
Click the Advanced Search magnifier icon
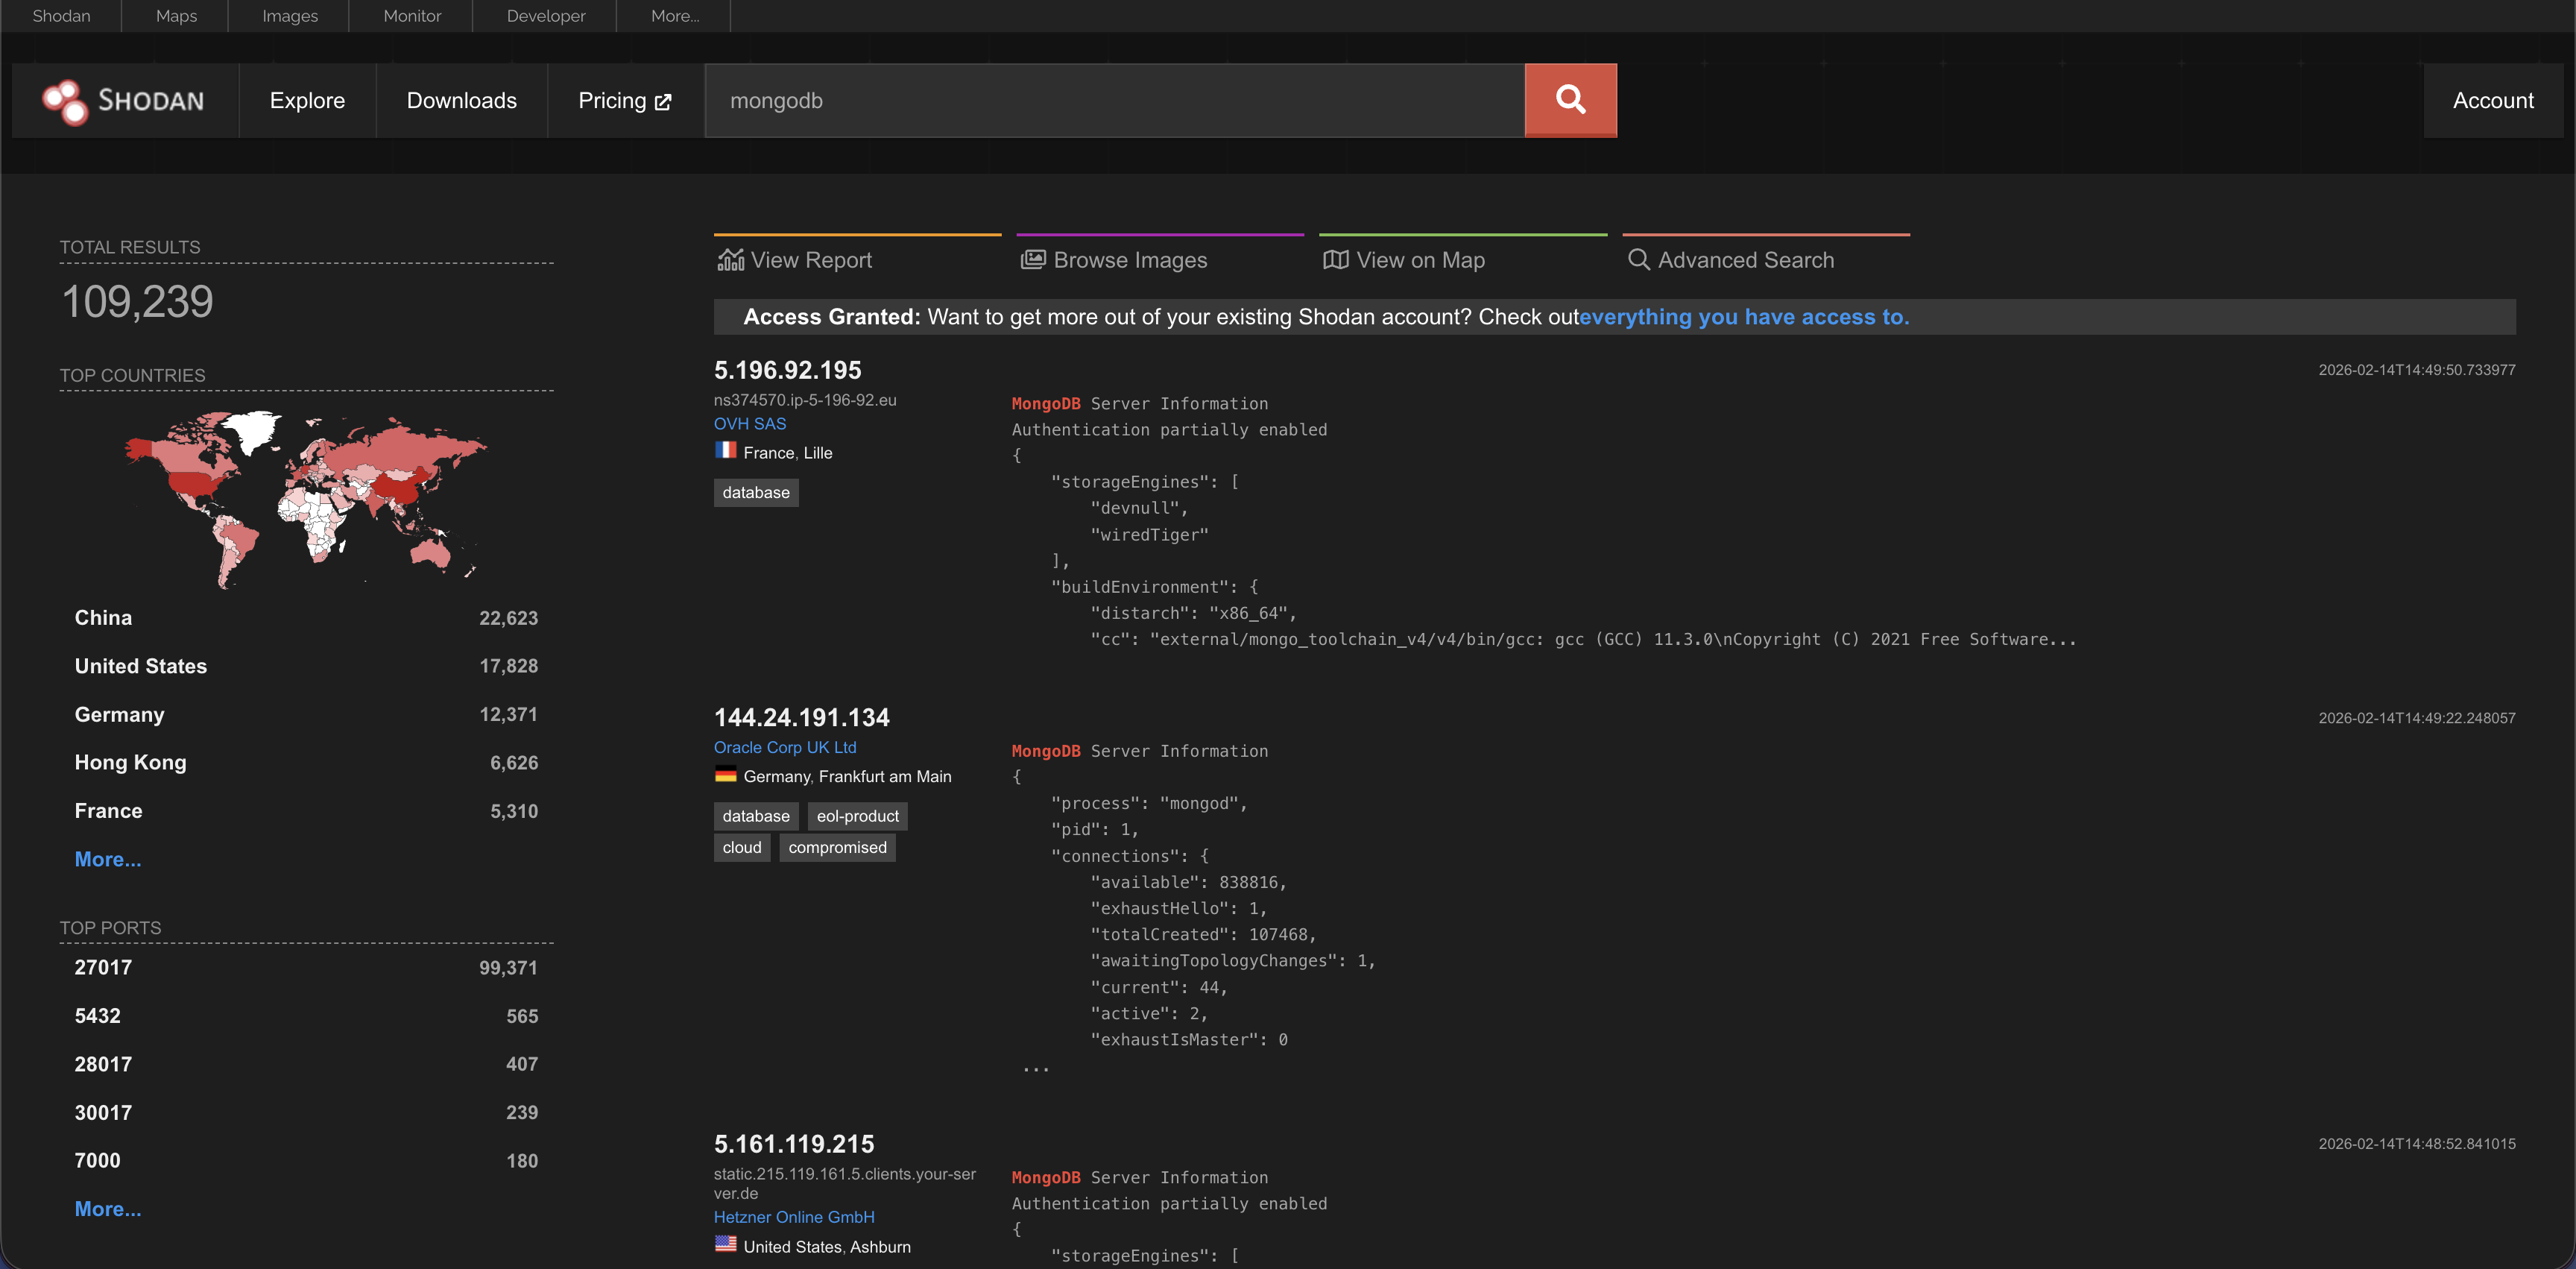tap(1638, 260)
